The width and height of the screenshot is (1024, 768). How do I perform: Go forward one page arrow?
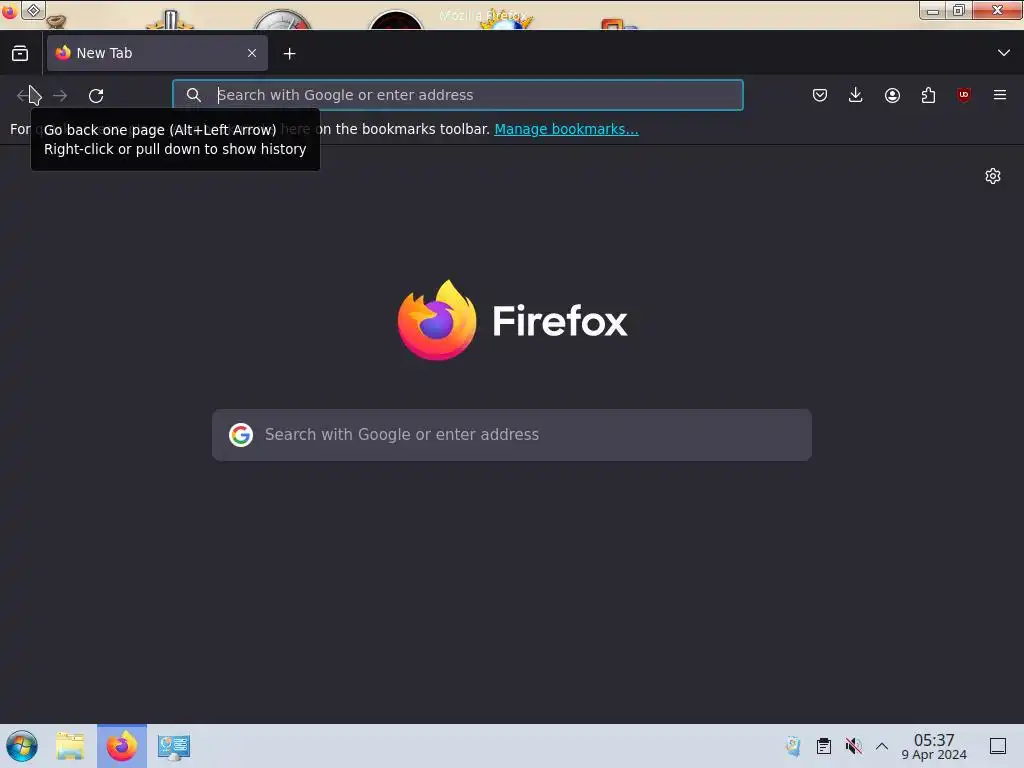tap(60, 95)
